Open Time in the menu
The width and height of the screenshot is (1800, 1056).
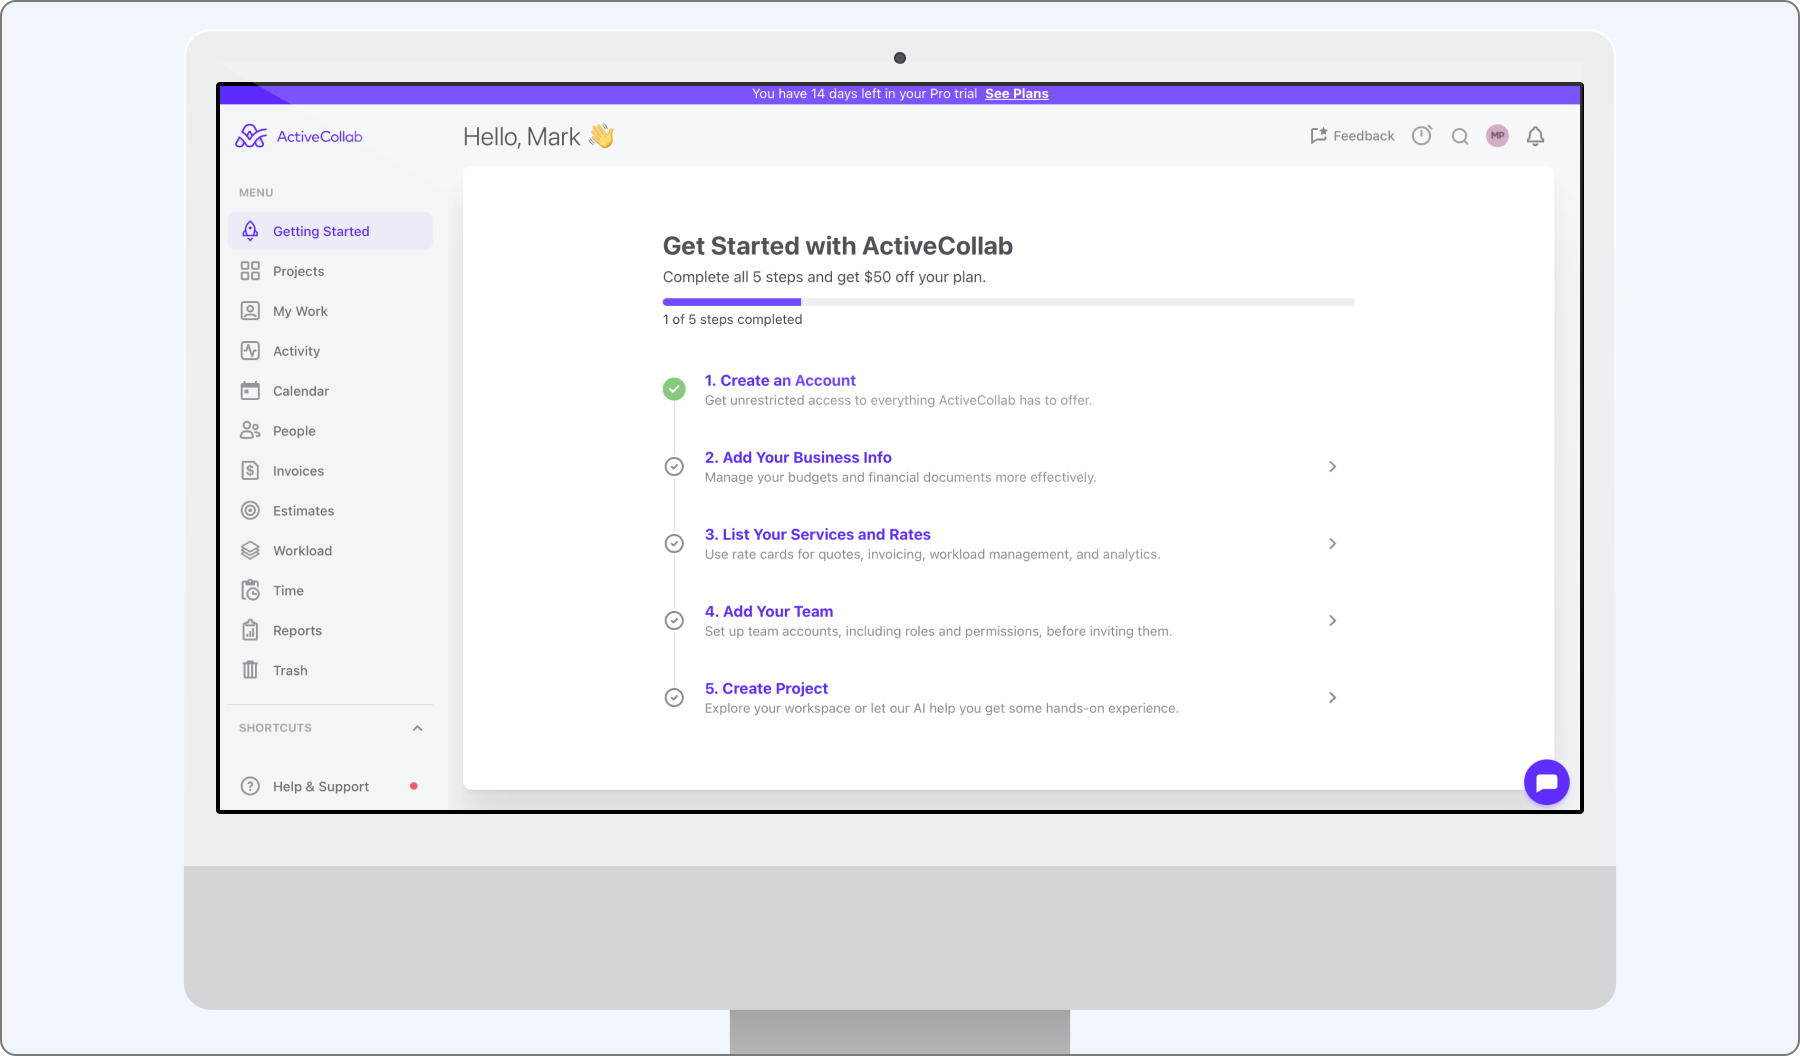330,591
